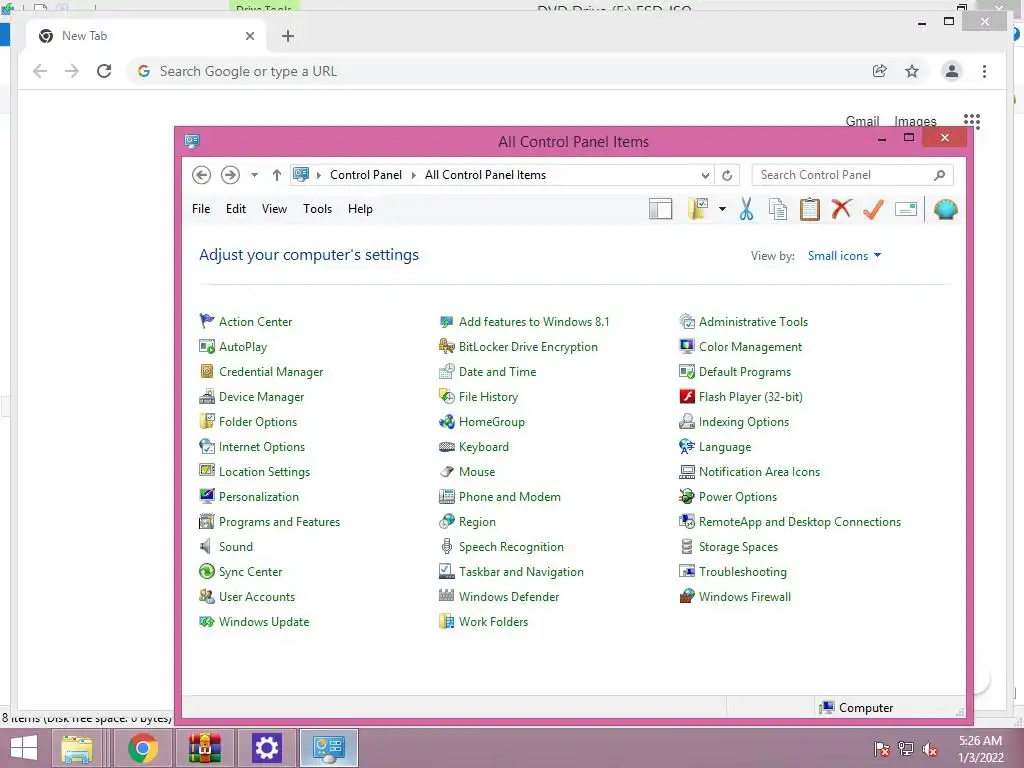Click the Back arrow in Control Panel
The width and height of the screenshot is (1024, 768).
(x=201, y=175)
